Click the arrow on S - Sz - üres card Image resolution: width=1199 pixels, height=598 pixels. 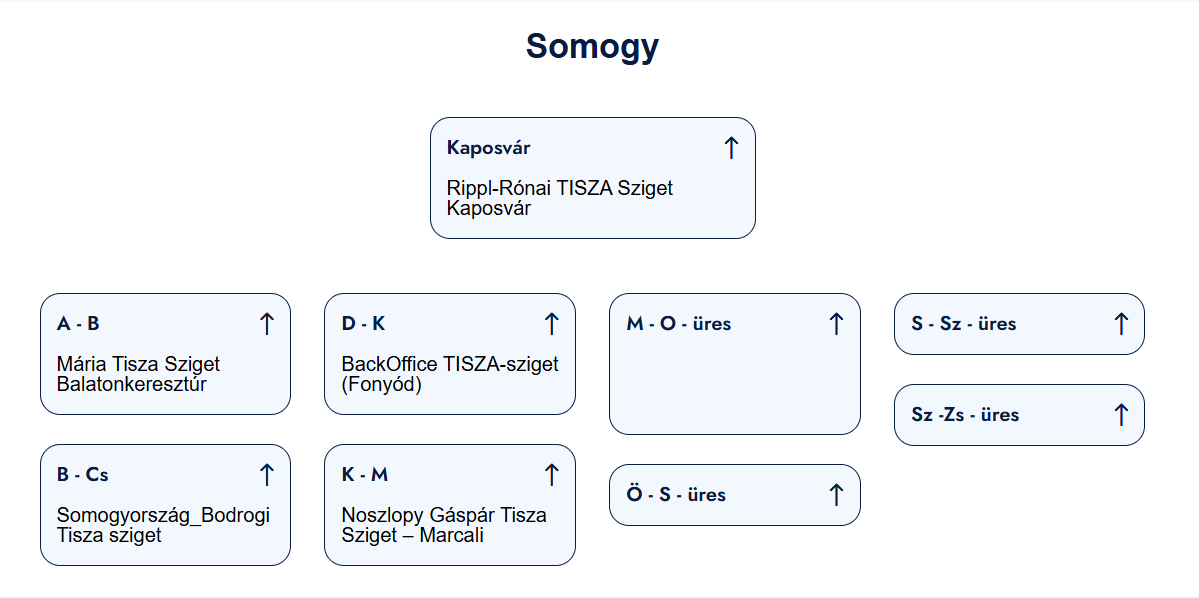(x=1121, y=324)
